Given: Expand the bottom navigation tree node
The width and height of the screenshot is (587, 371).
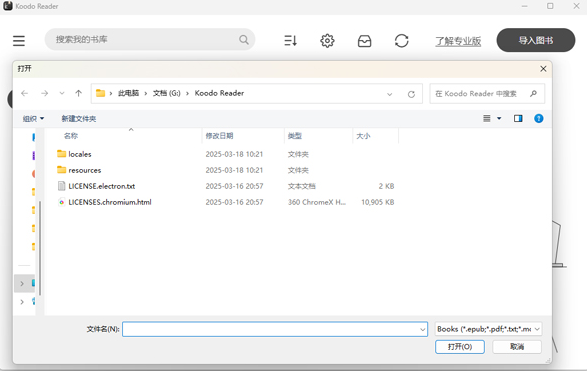Looking at the screenshot, I should (22, 302).
